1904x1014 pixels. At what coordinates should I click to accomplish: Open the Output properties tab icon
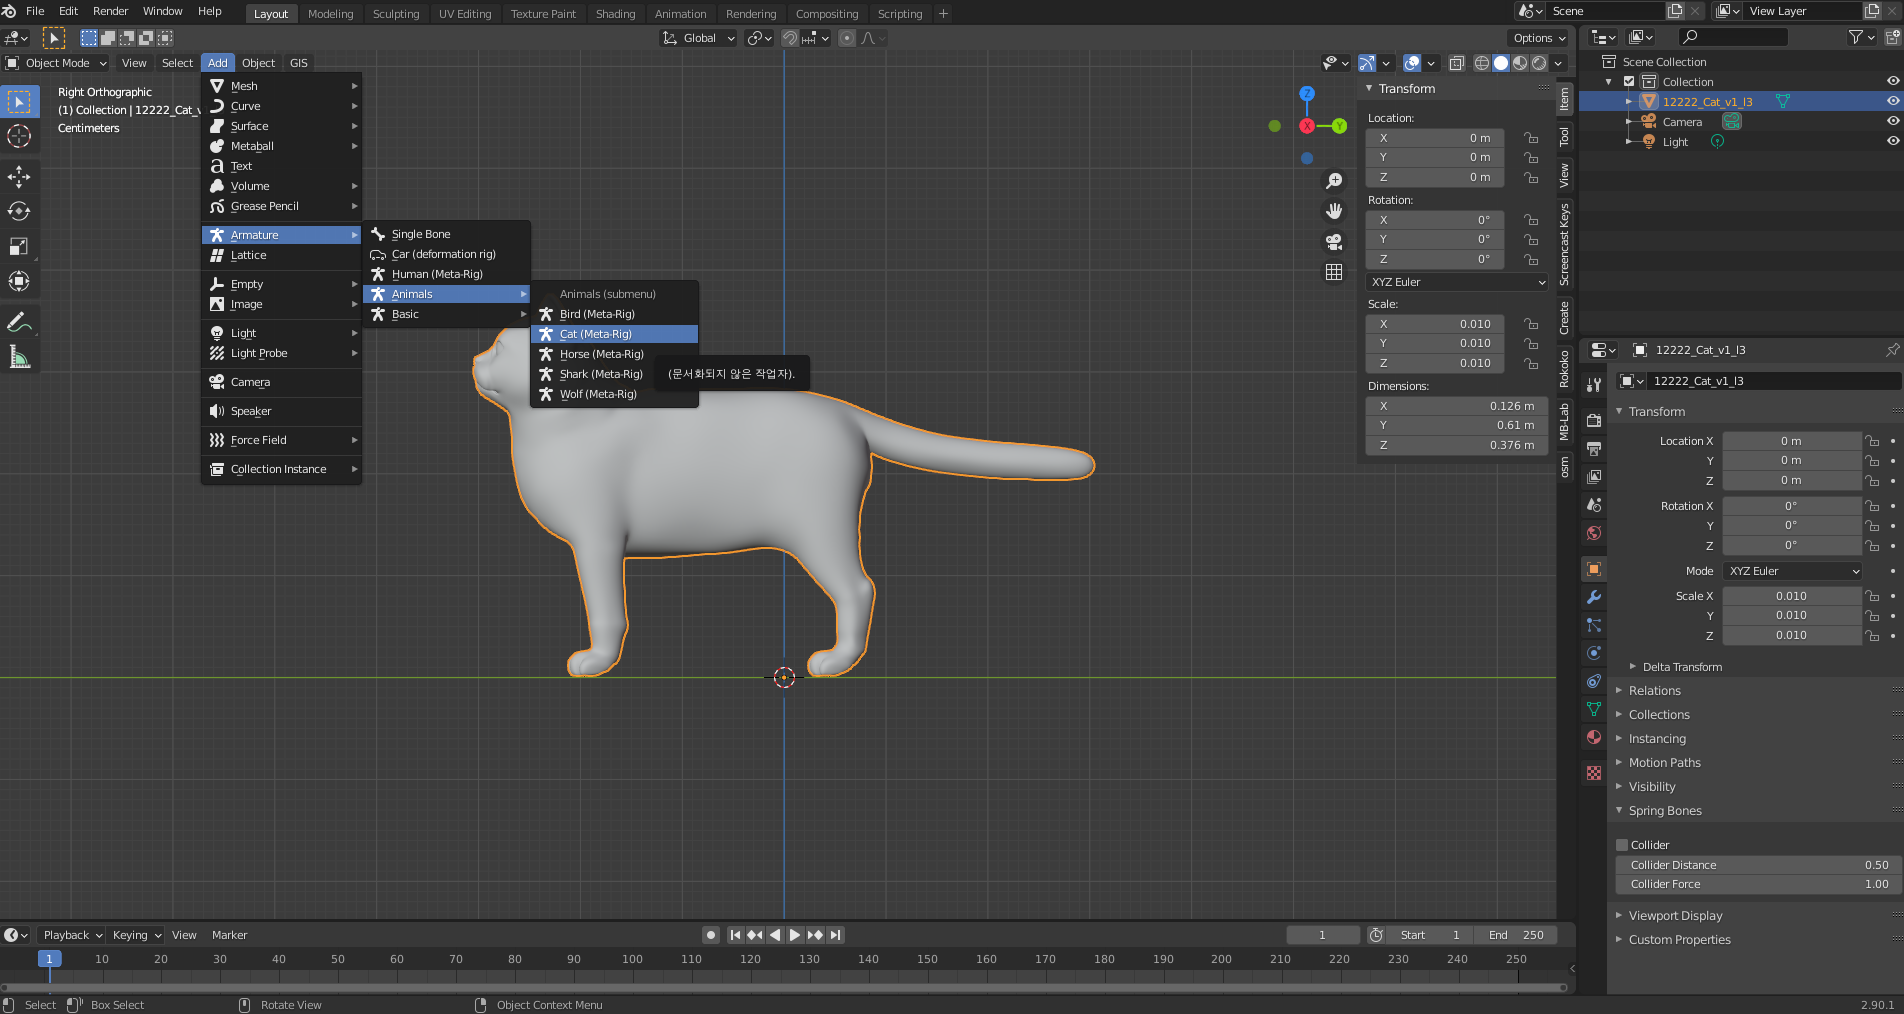pos(1594,449)
